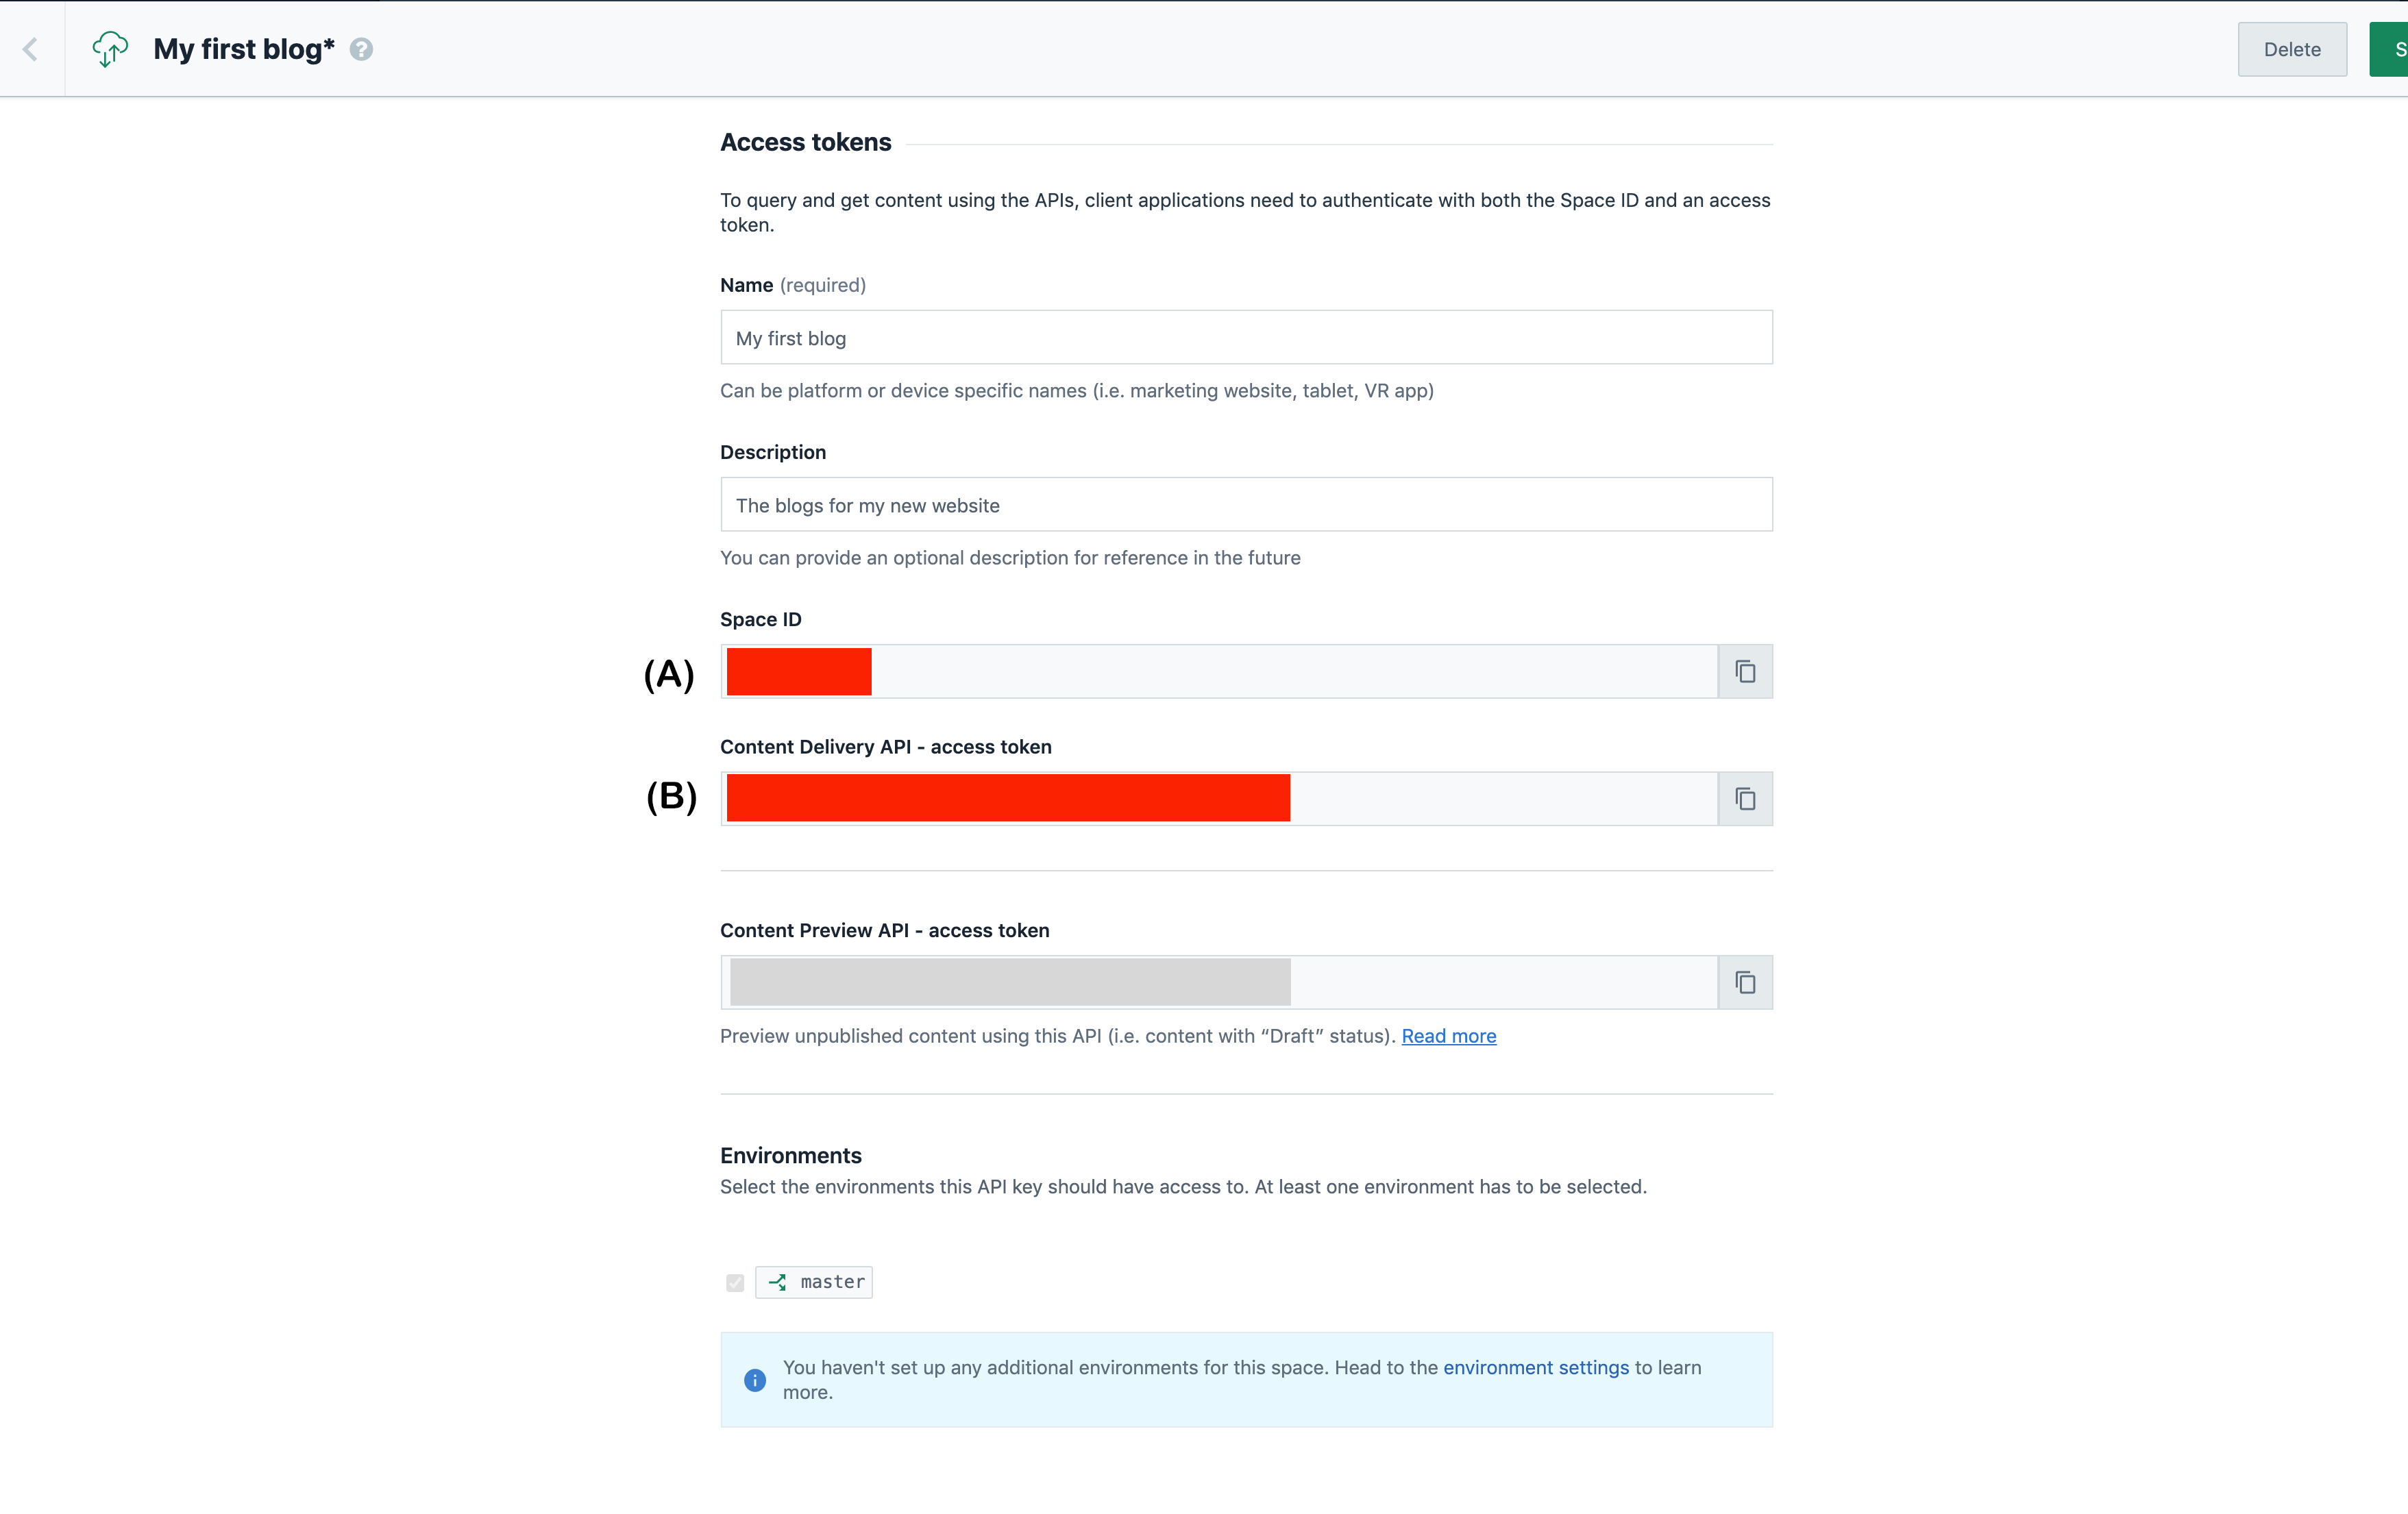This screenshot has width=2408, height=1514.
Task: Click the back arrow chevron
Action: [x=31, y=49]
